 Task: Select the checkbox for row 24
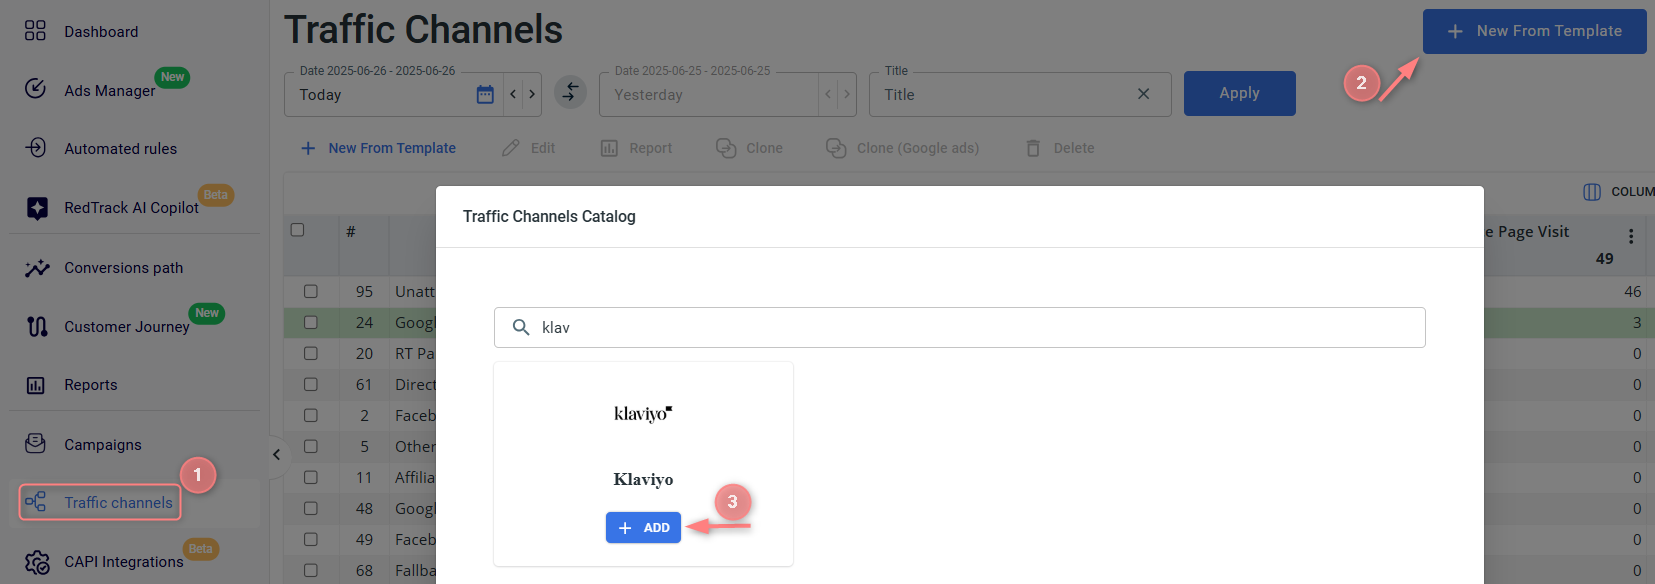click(311, 323)
